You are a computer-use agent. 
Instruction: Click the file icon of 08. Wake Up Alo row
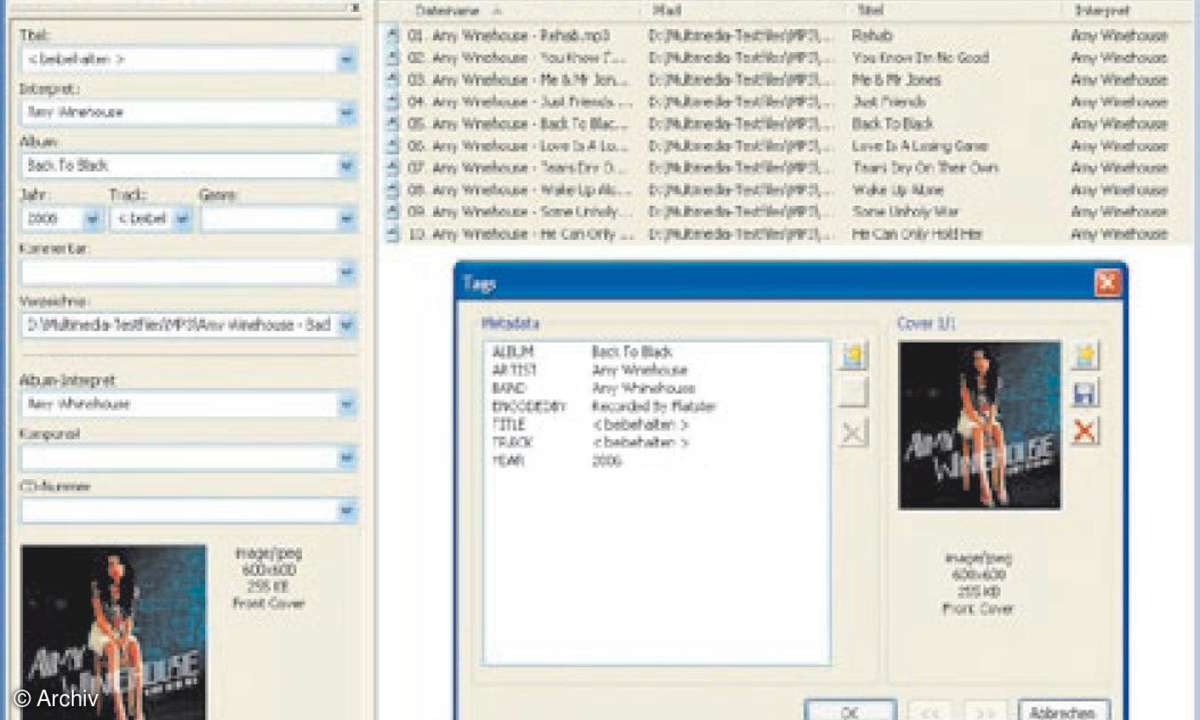(x=392, y=190)
